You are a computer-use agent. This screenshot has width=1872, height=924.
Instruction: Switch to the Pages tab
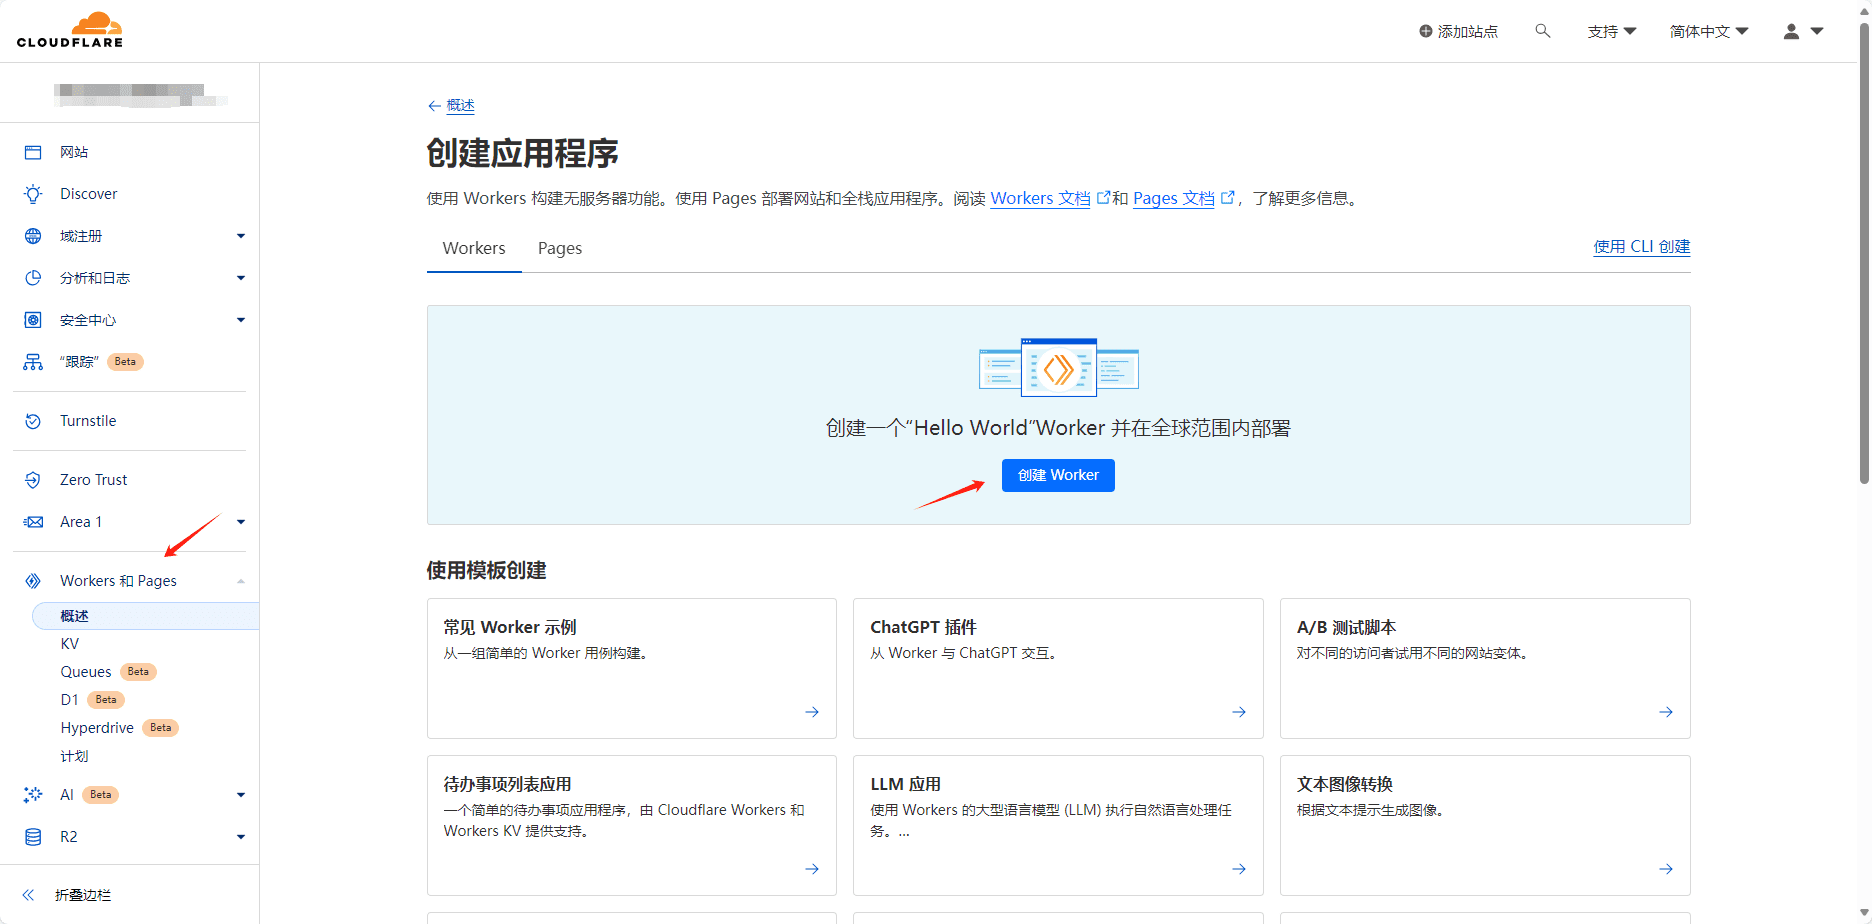(560, 248)
